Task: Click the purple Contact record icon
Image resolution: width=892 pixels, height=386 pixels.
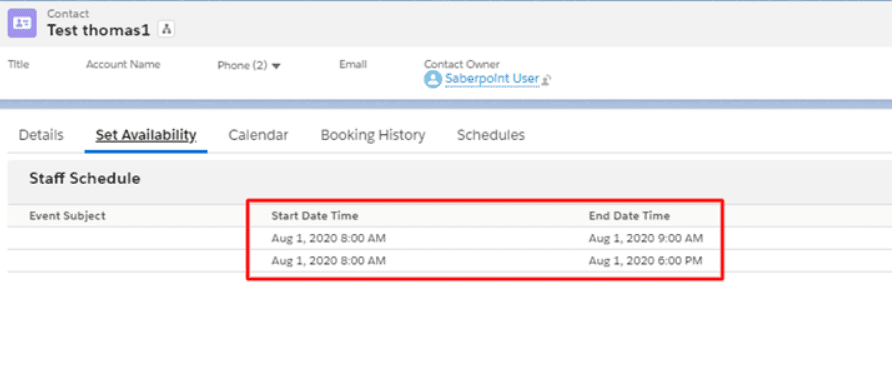Action: pos(22,23)
